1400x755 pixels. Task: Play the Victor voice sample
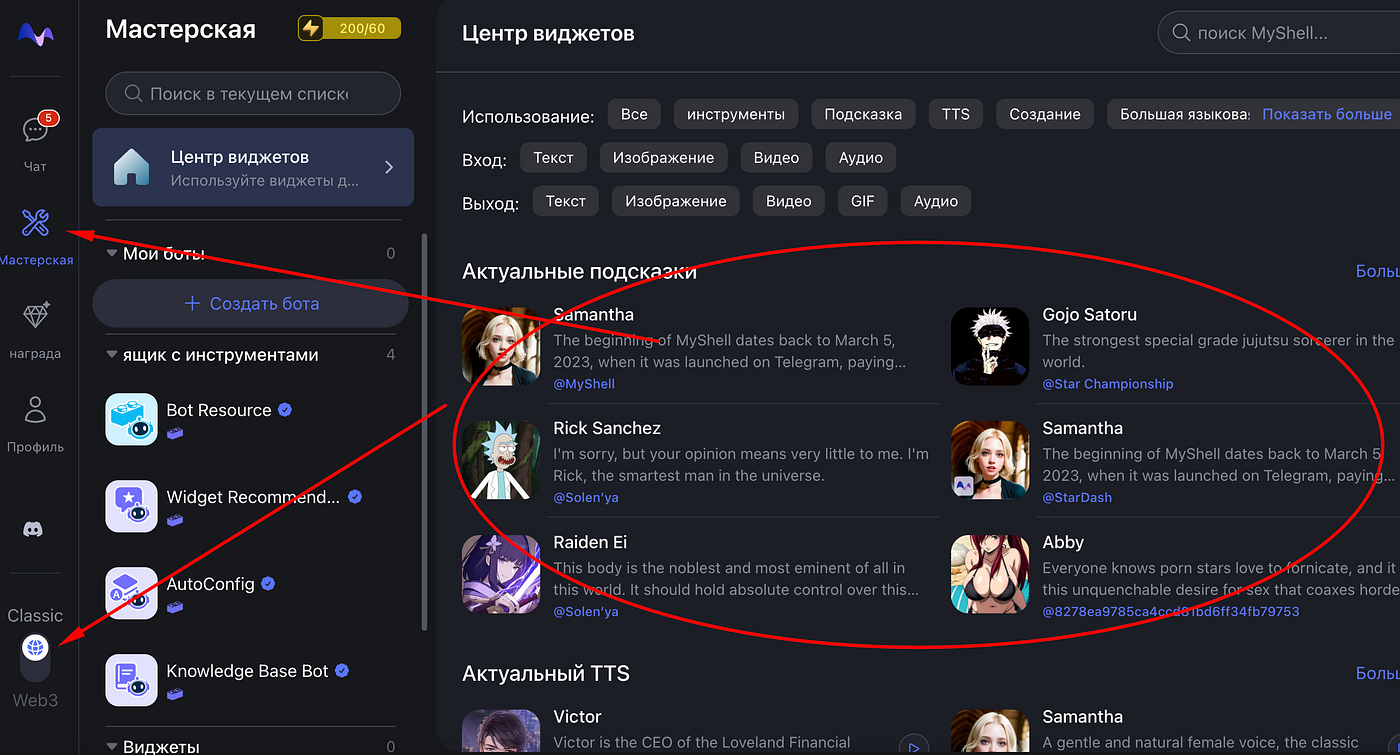tap(913, 746)
